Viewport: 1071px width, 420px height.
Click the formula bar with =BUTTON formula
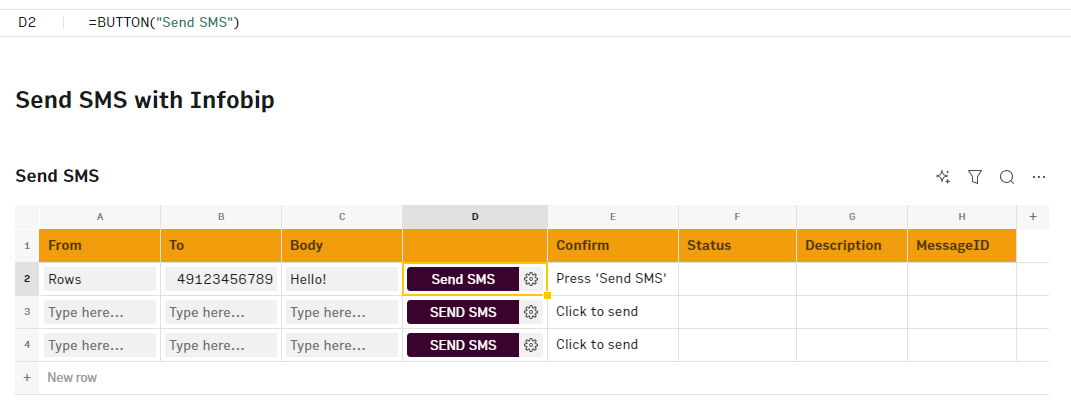[x=164, y=23]
